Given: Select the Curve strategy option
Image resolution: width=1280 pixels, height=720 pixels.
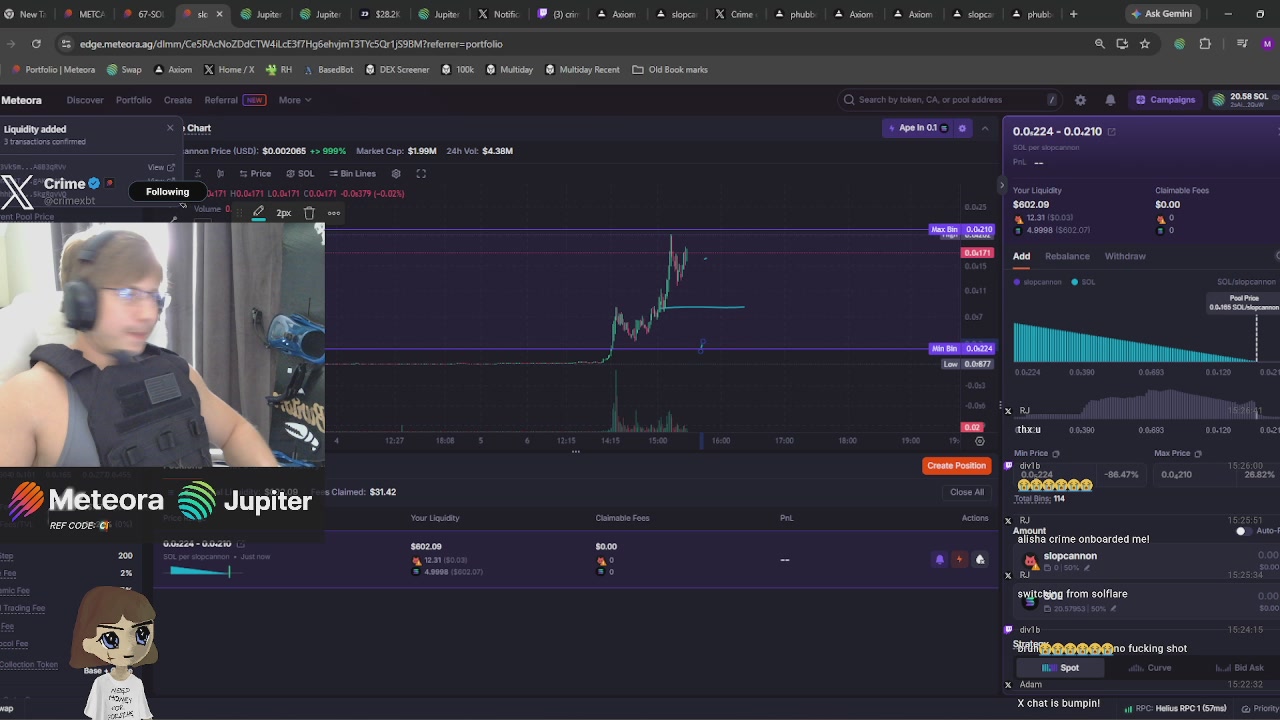Looking at the screenshot, I should (x=1150, y=668).
